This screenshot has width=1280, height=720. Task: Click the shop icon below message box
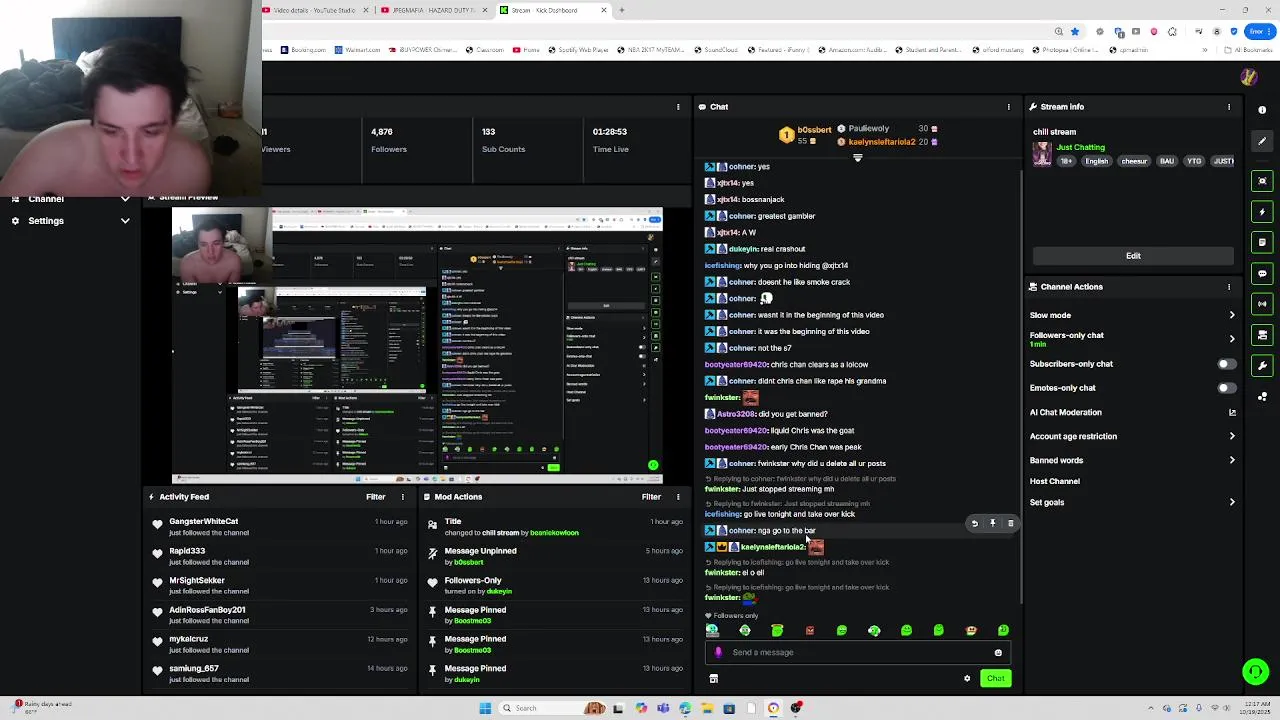713,678
